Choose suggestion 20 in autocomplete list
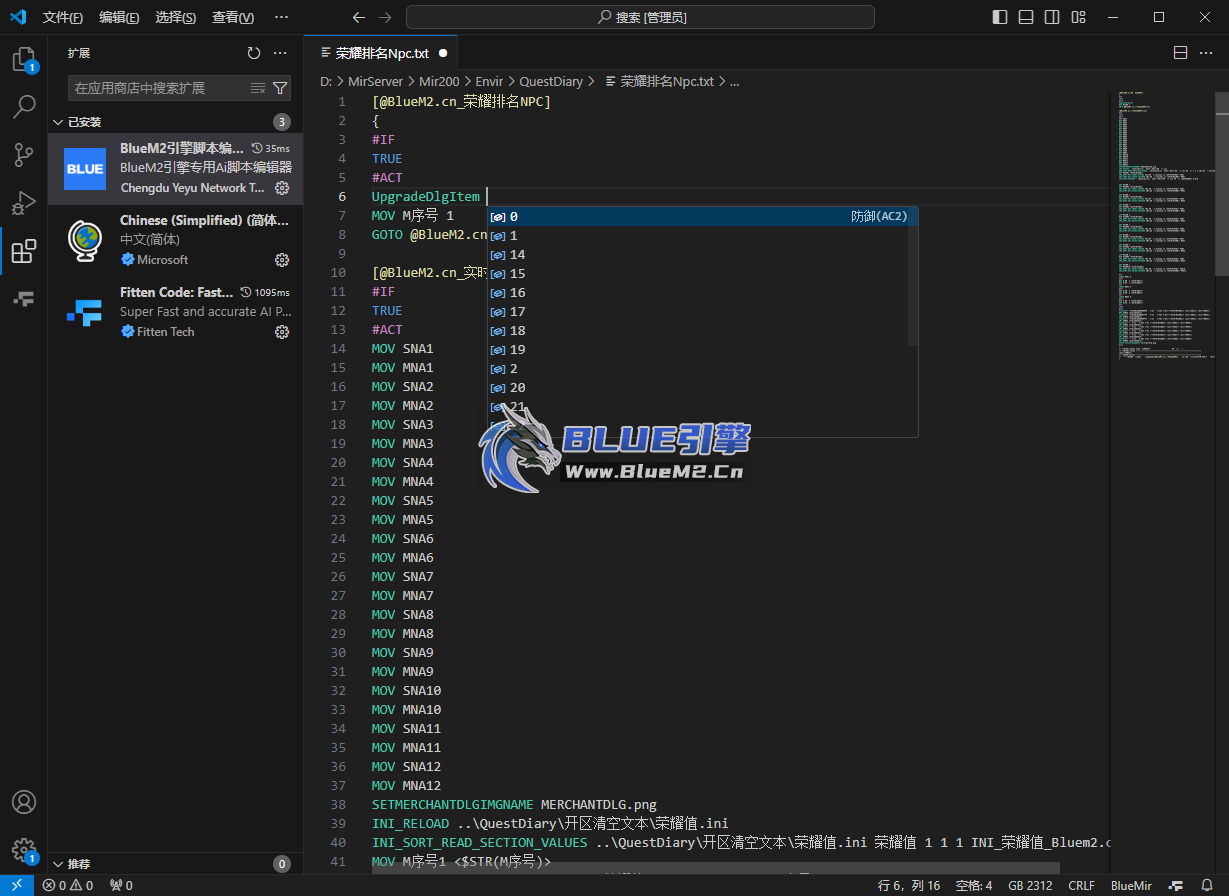The image size is (1229, 896). pyautogui.click(x=702, y=387)
